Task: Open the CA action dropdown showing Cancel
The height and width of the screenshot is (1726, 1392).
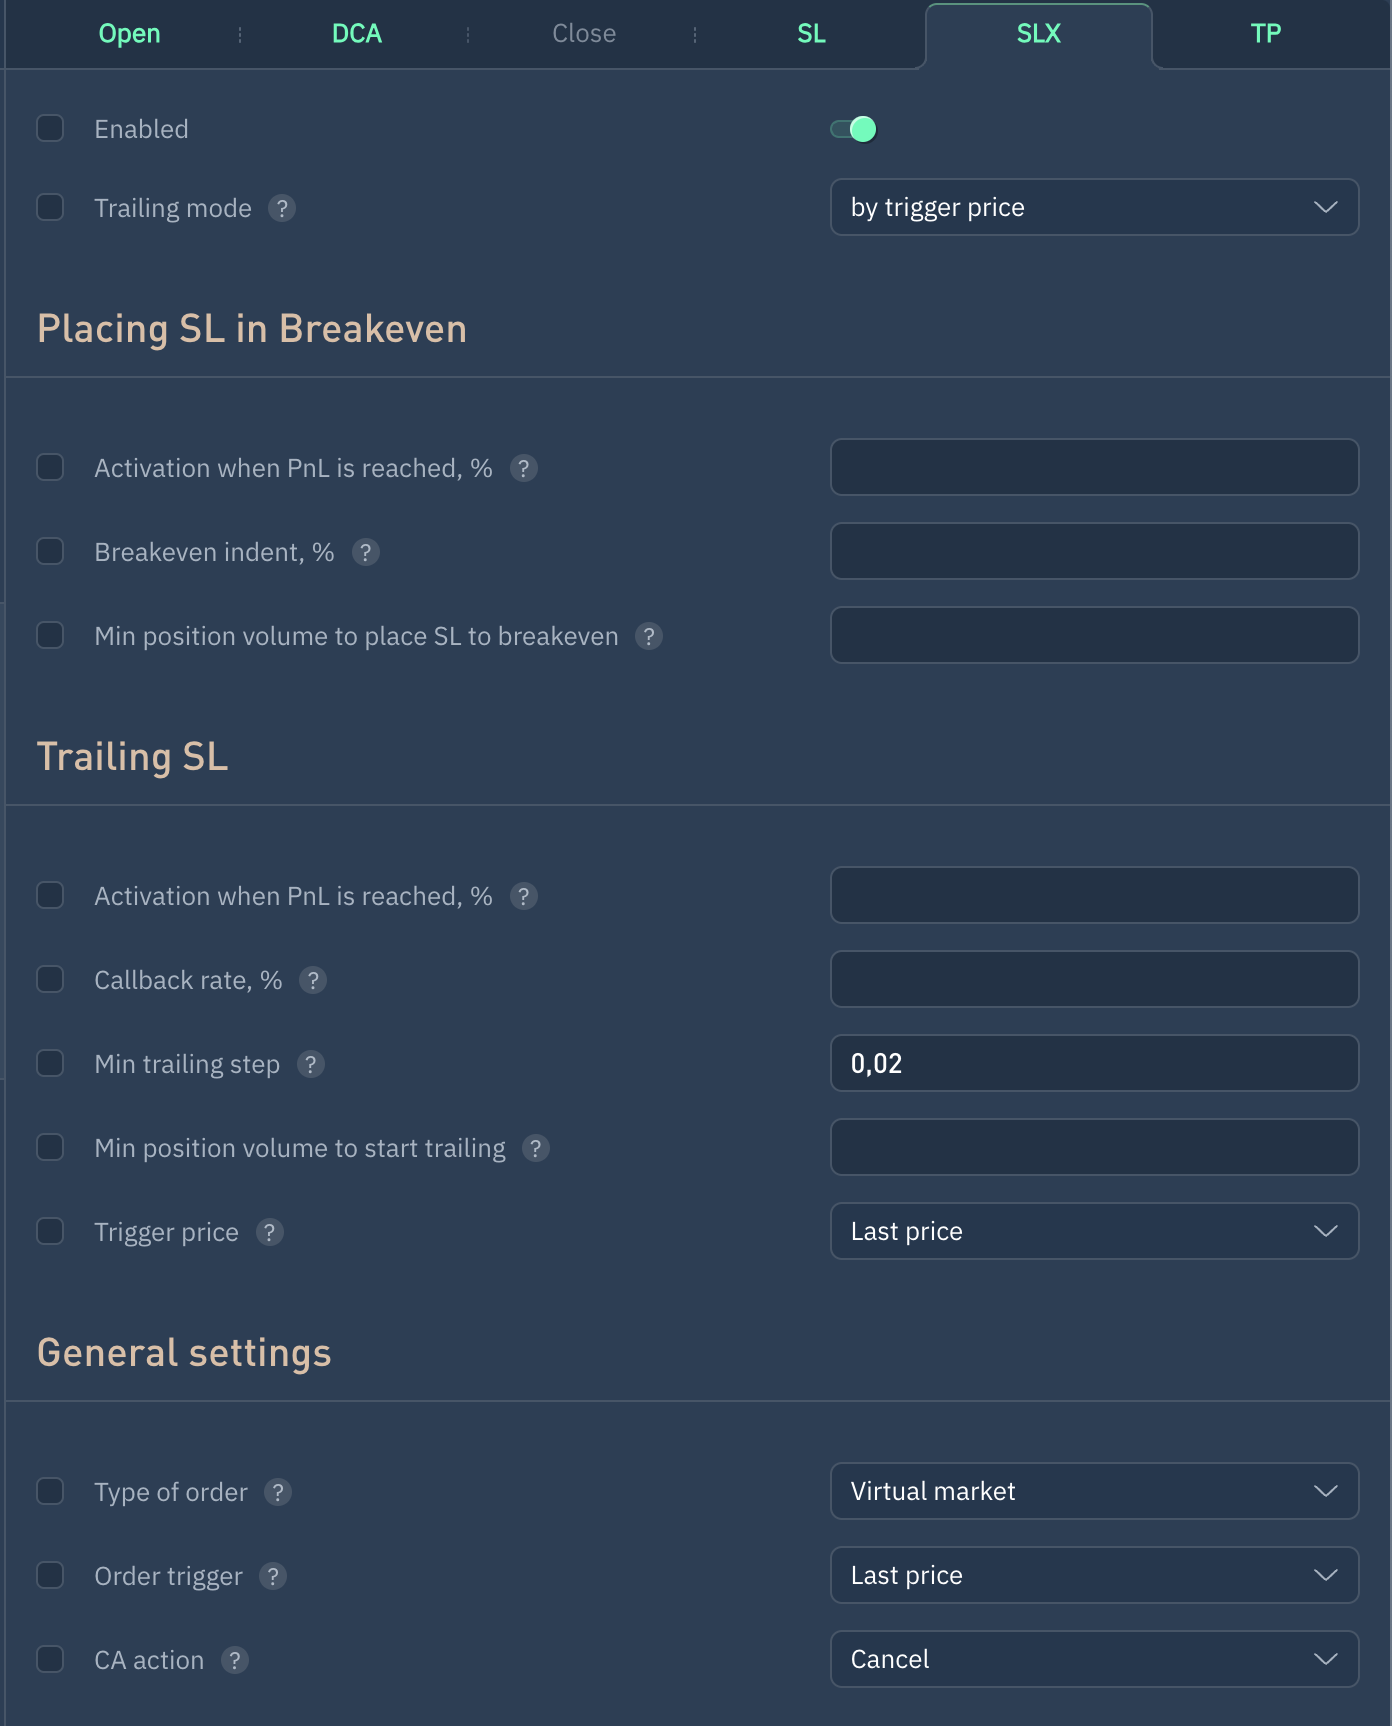Action: (1094, 1659)
